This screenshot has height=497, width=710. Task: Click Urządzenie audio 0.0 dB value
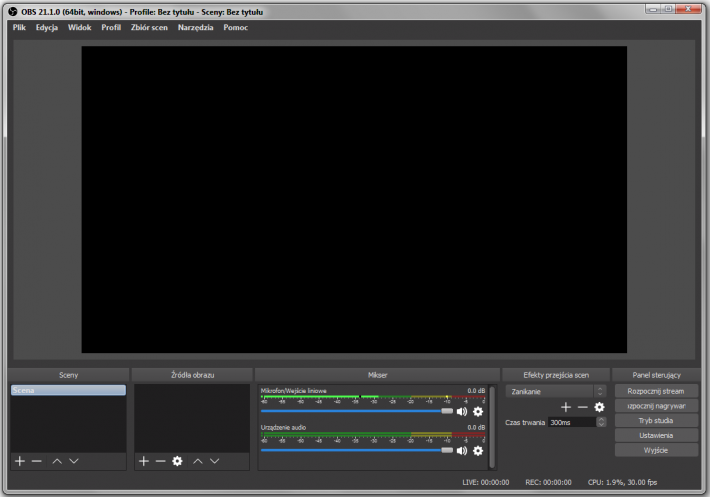click(476, 427)
